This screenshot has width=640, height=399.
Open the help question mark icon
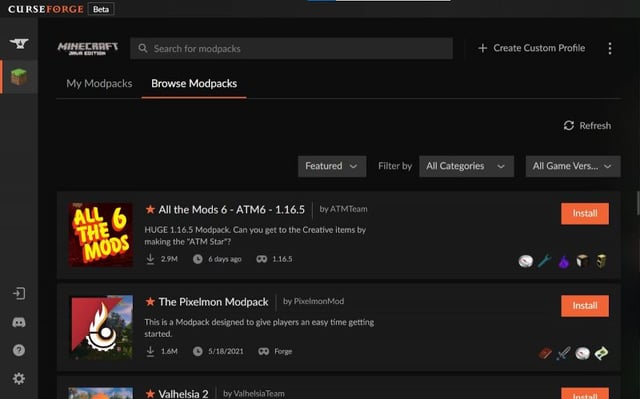click(19, 350)
